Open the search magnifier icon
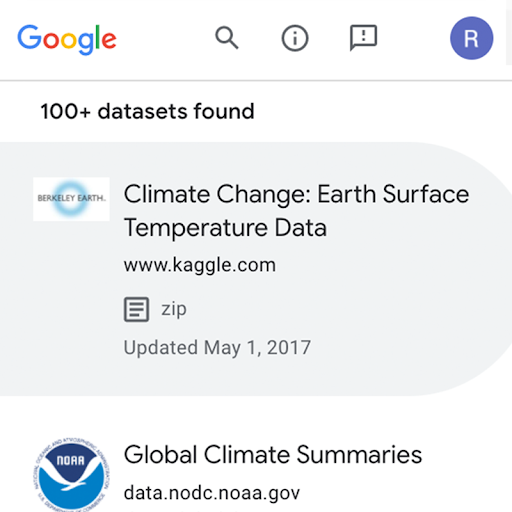Viewport: 512px width, 512px height. click(x=227, y=38)
